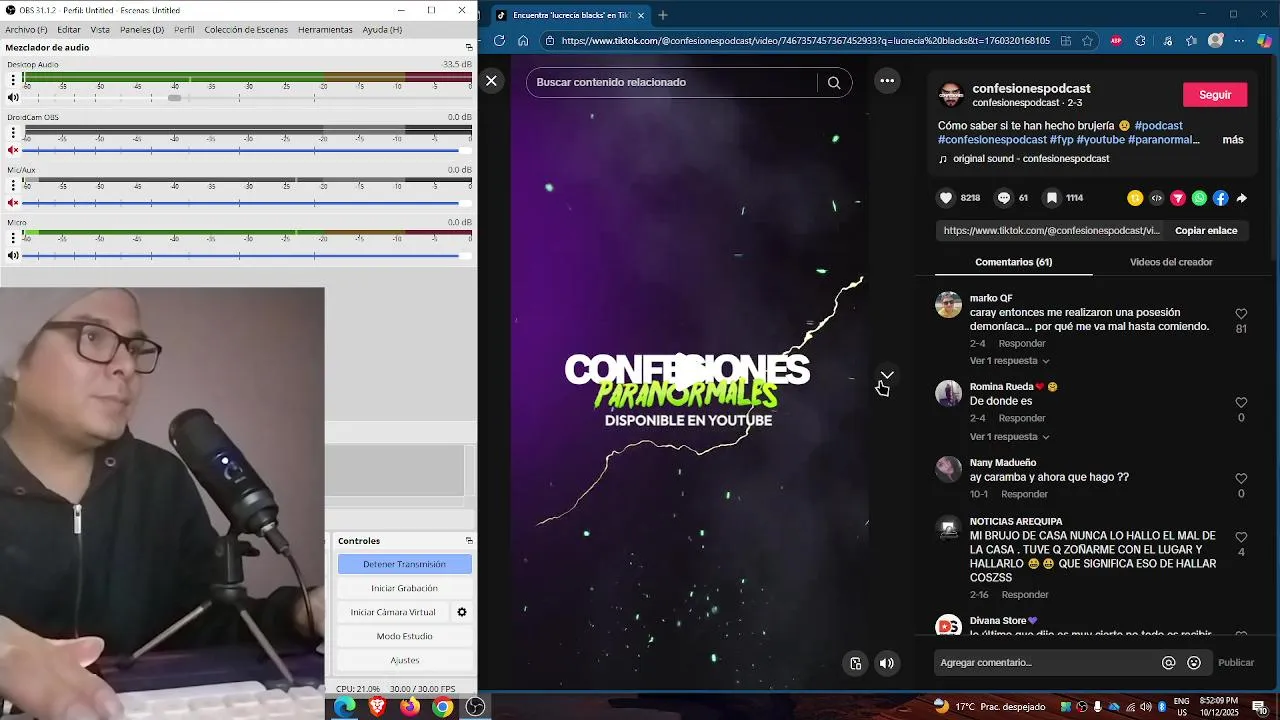
Task: Get embed code via embed icon
Action: click(1157, 198)
